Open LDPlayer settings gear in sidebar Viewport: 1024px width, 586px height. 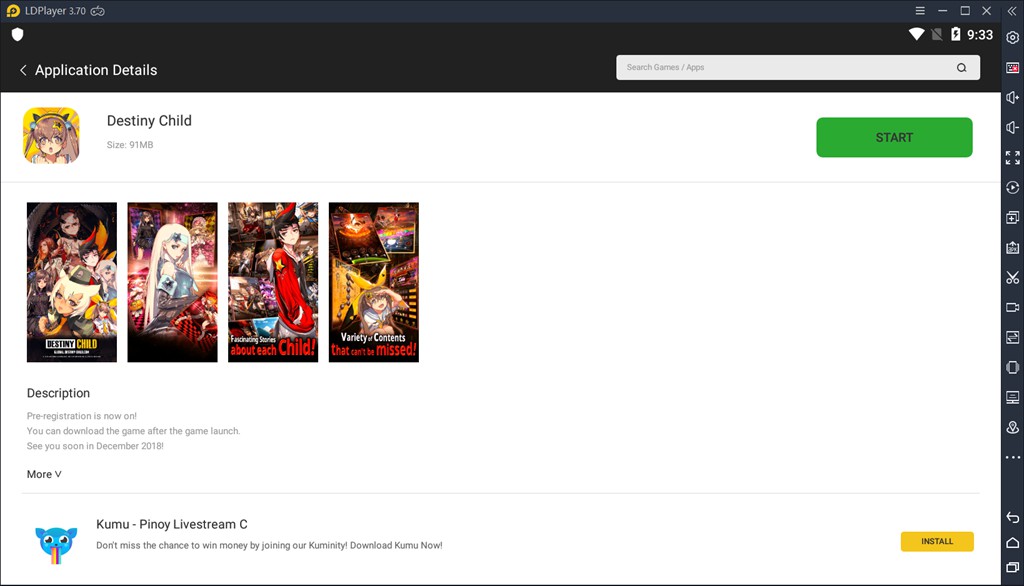click(1012, 38)
